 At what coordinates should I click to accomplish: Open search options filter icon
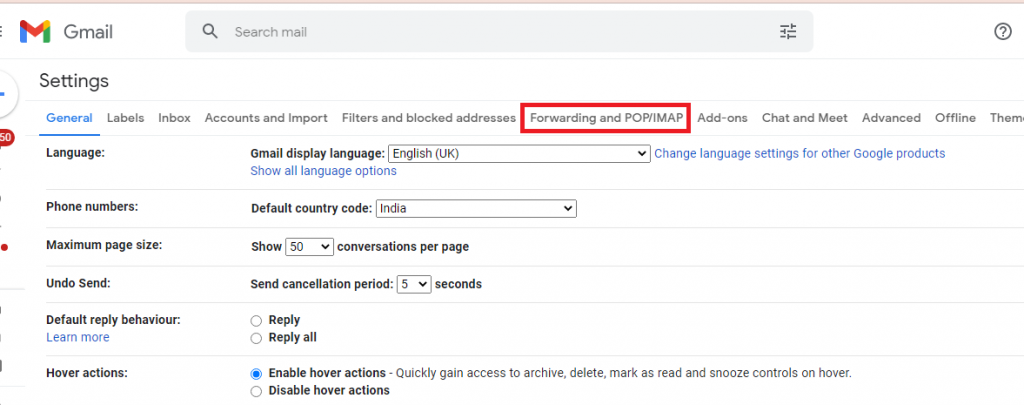point(788,31)
